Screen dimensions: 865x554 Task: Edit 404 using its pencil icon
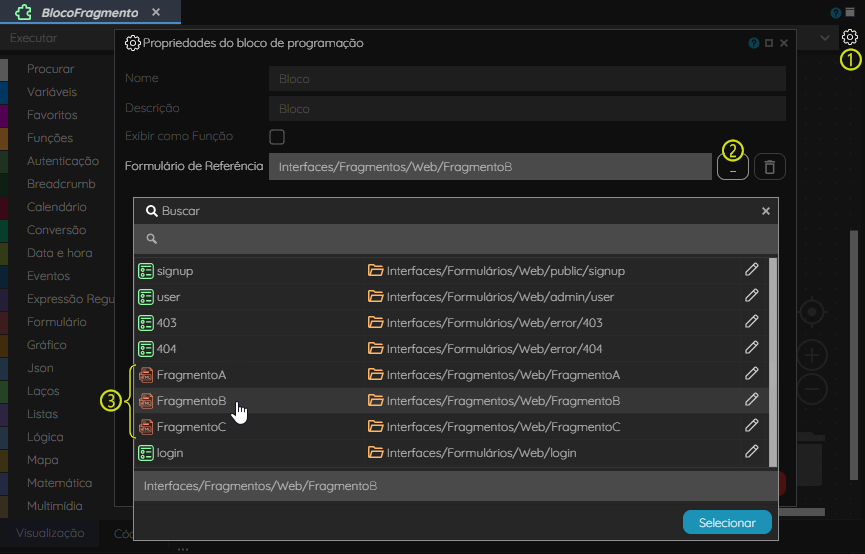click(x=751, y=347)
